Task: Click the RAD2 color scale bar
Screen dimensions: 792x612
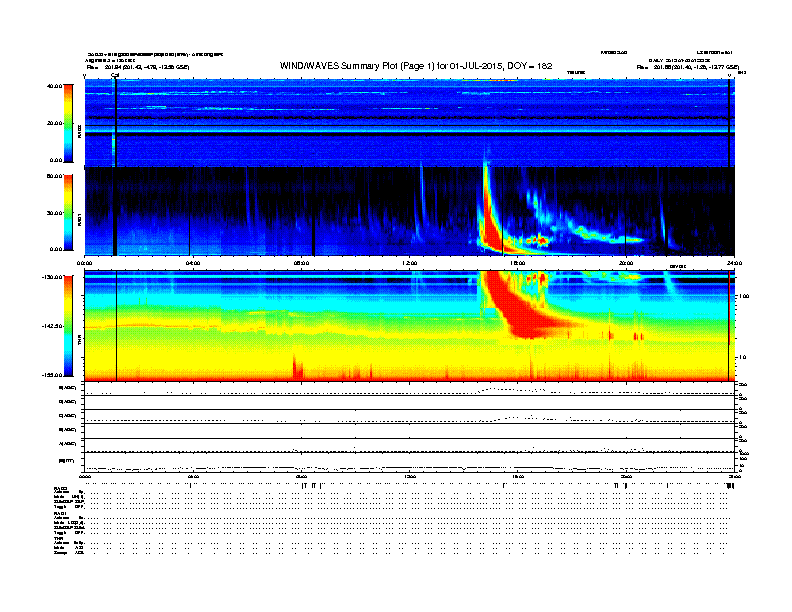Action: [68, 123]
